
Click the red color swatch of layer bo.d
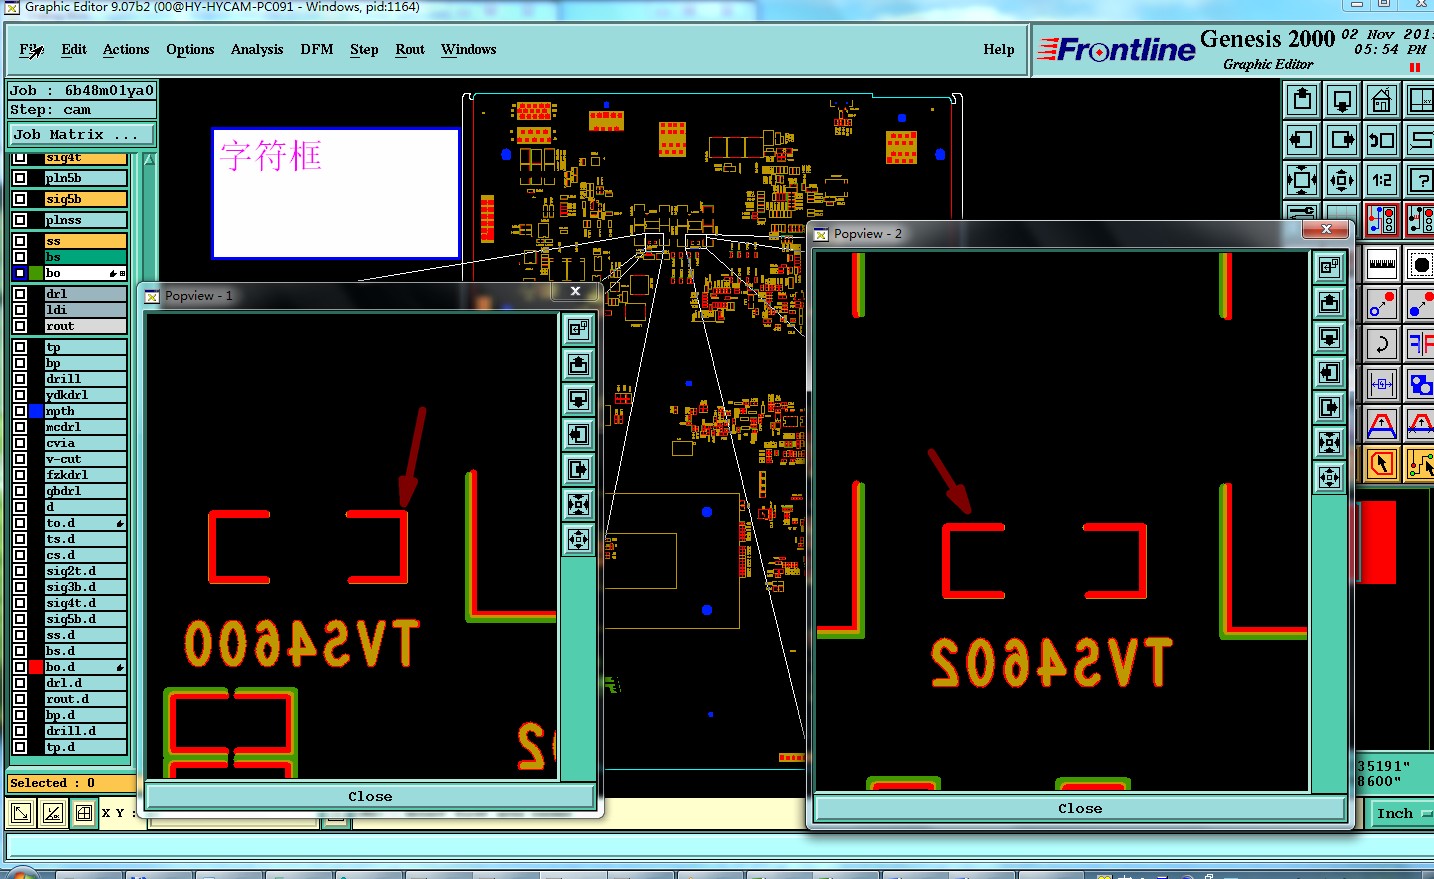point(36,667)
